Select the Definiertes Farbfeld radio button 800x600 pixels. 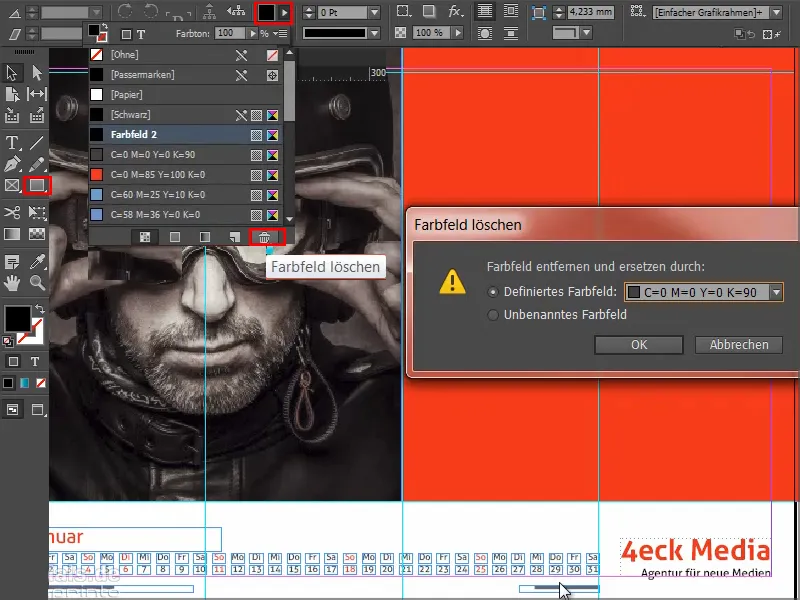(x=493, y=292)
